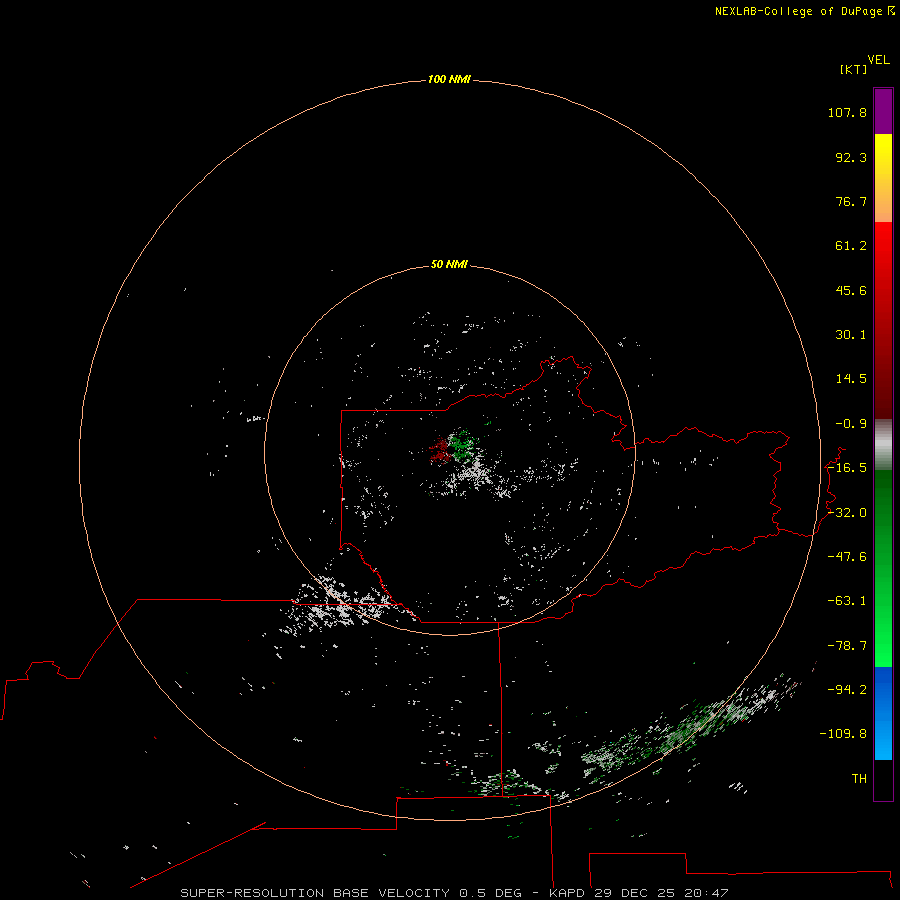The image size is (900, 900).
Task: Click the purple segment of the velocity color bar
Action: 883,111
